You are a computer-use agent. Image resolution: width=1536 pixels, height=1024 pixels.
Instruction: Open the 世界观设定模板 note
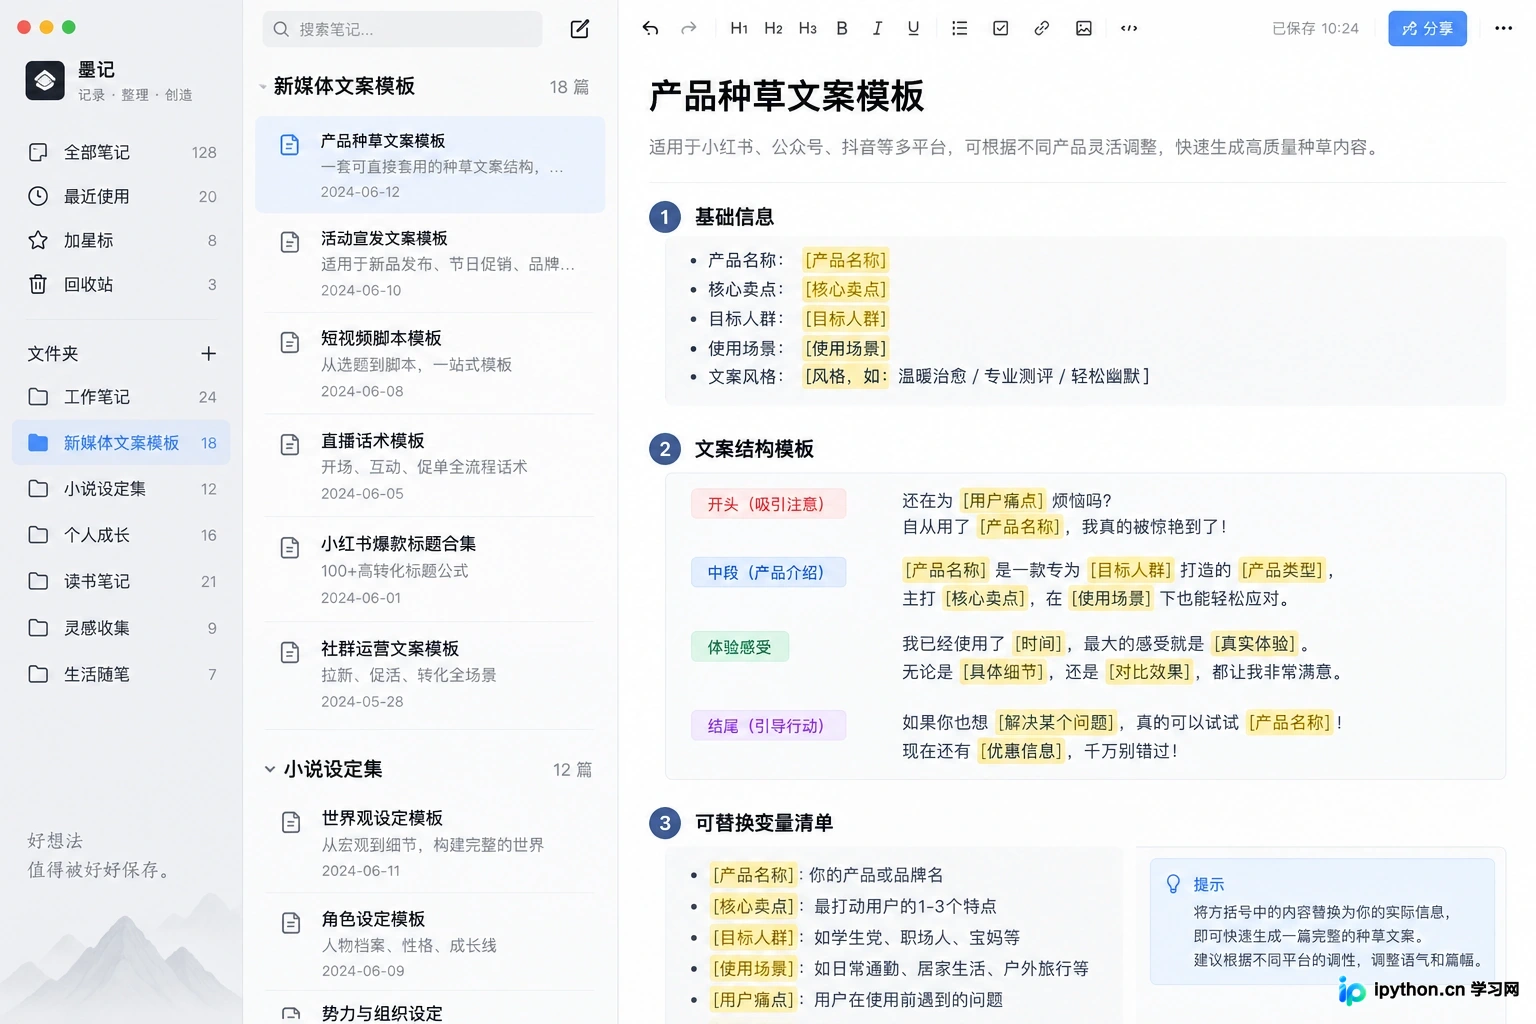[430, 843]
